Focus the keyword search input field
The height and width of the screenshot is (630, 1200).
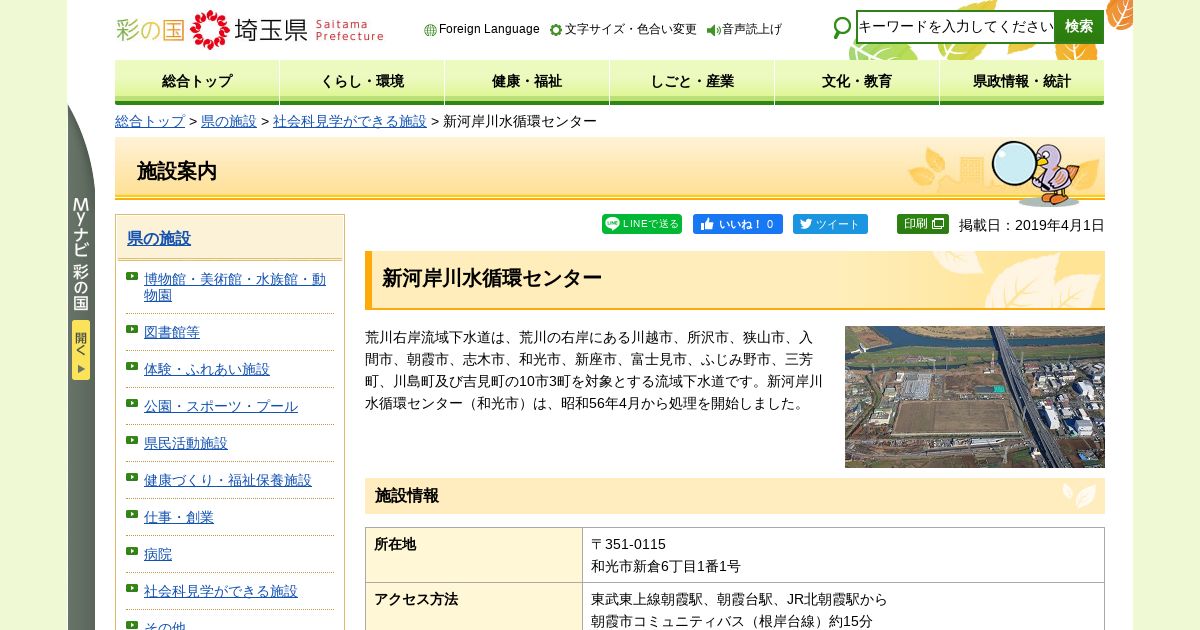[x=956, y=27]
